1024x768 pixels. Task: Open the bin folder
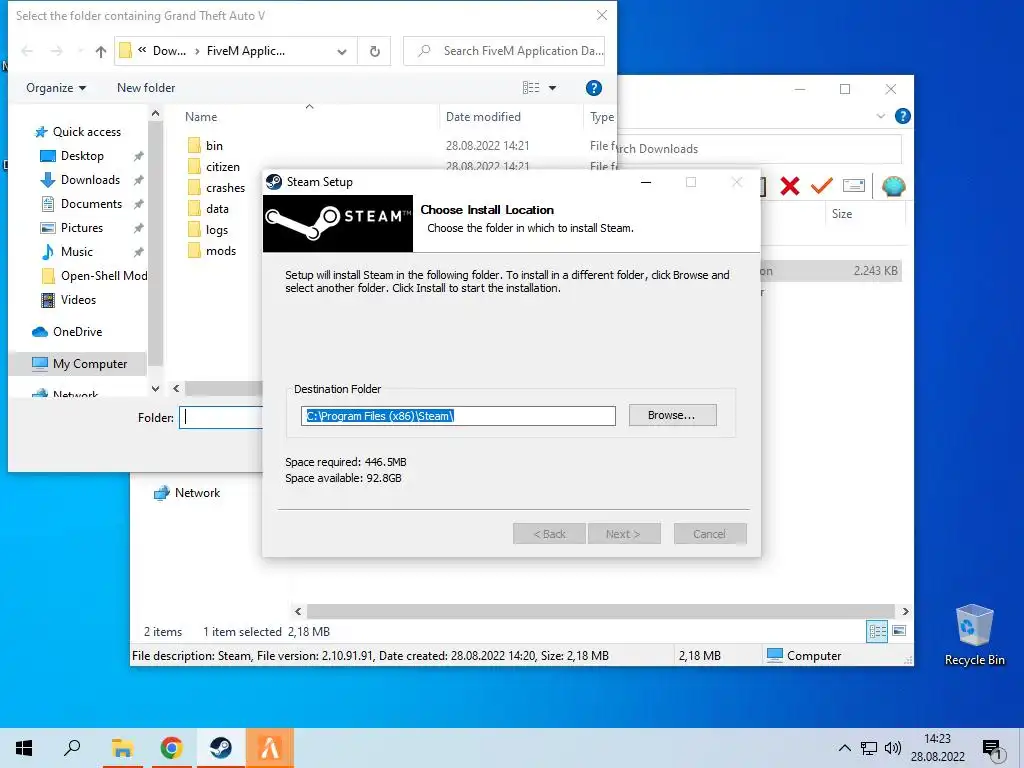coord(214,146)
